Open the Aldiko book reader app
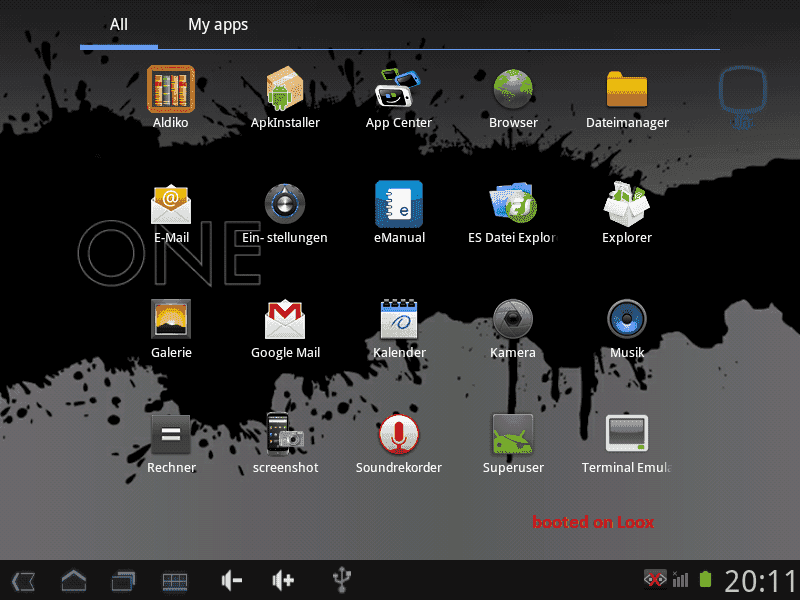Viewport: 800px width, 600px height. point(170,96)
